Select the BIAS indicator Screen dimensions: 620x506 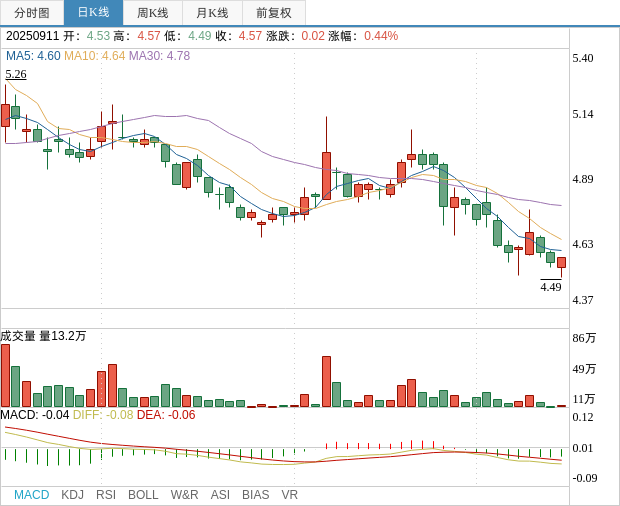(255, 495)
